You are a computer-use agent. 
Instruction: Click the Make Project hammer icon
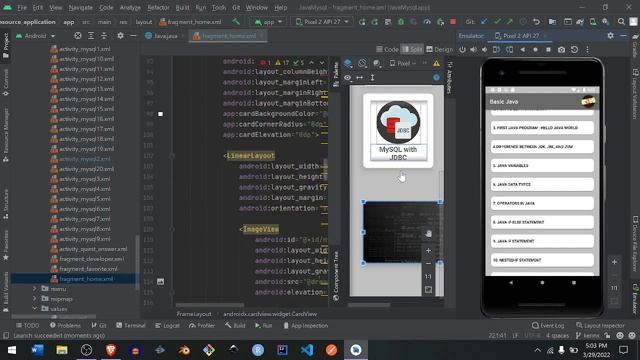236,22
